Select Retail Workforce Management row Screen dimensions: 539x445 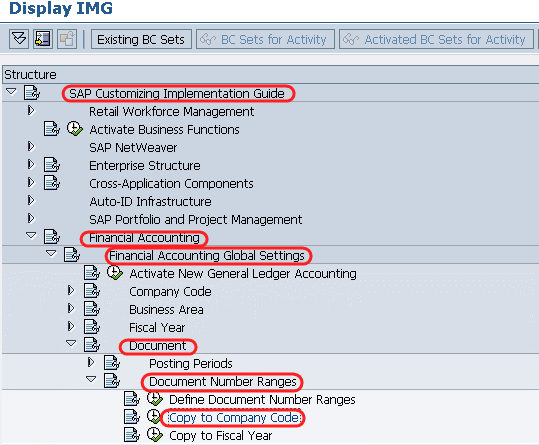click(x=172, y=112)
